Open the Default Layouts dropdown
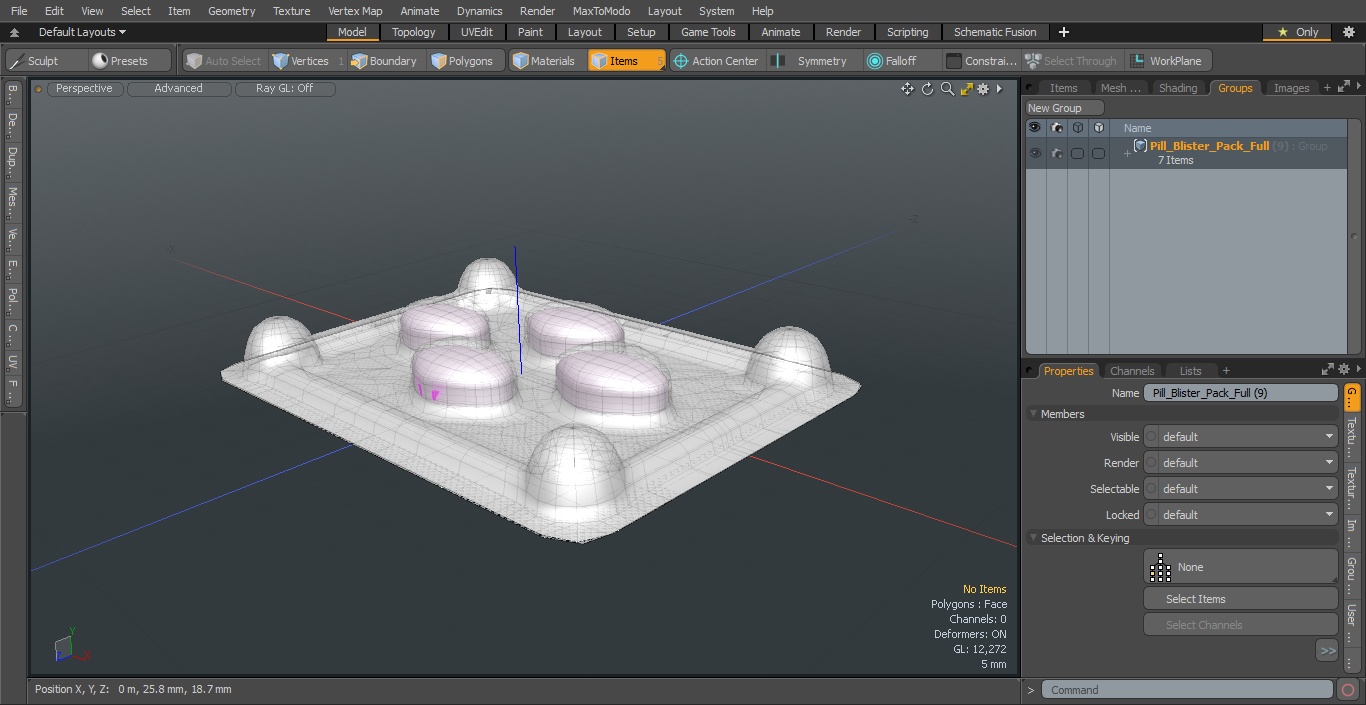This screenshot has height=705, width=1366. click(82, 32)
